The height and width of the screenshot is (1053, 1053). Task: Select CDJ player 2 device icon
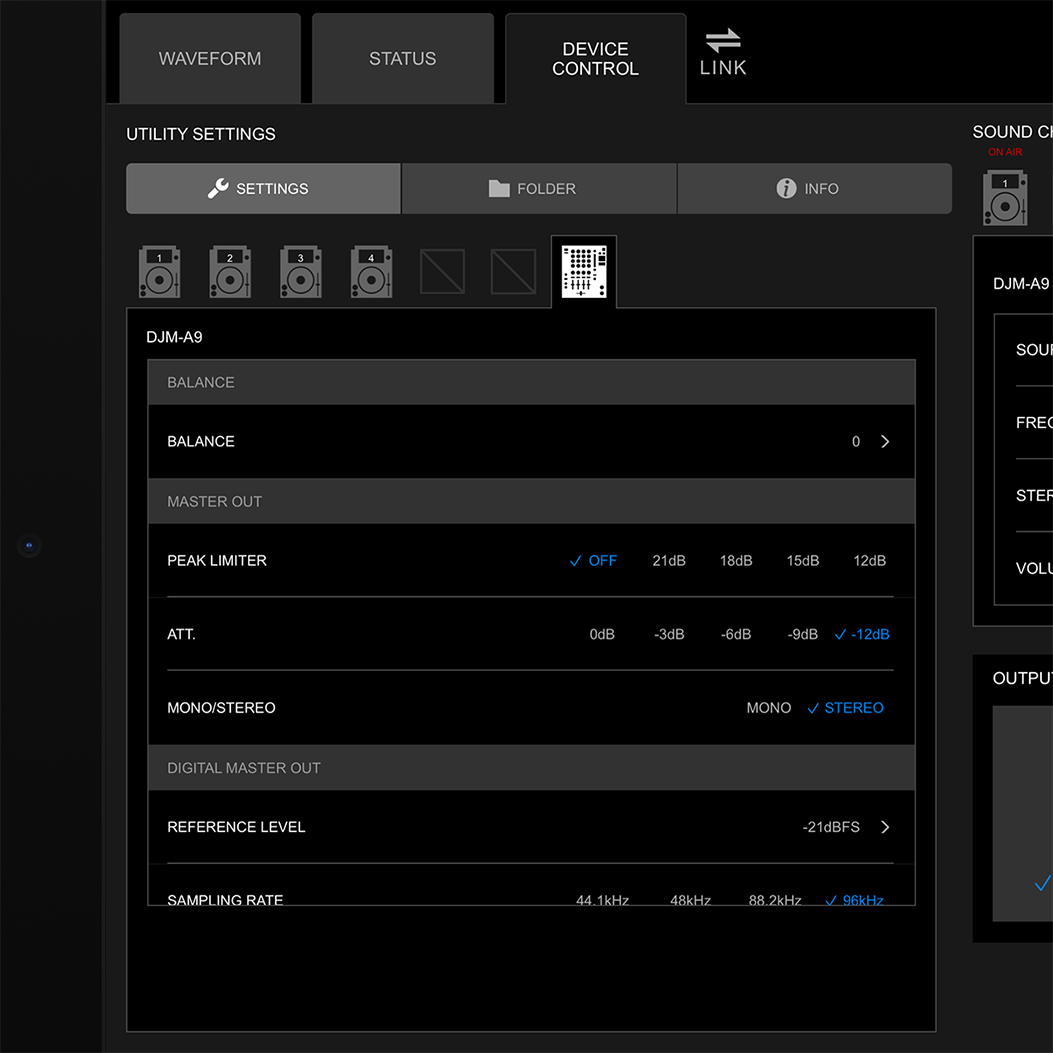pos(230,272)
